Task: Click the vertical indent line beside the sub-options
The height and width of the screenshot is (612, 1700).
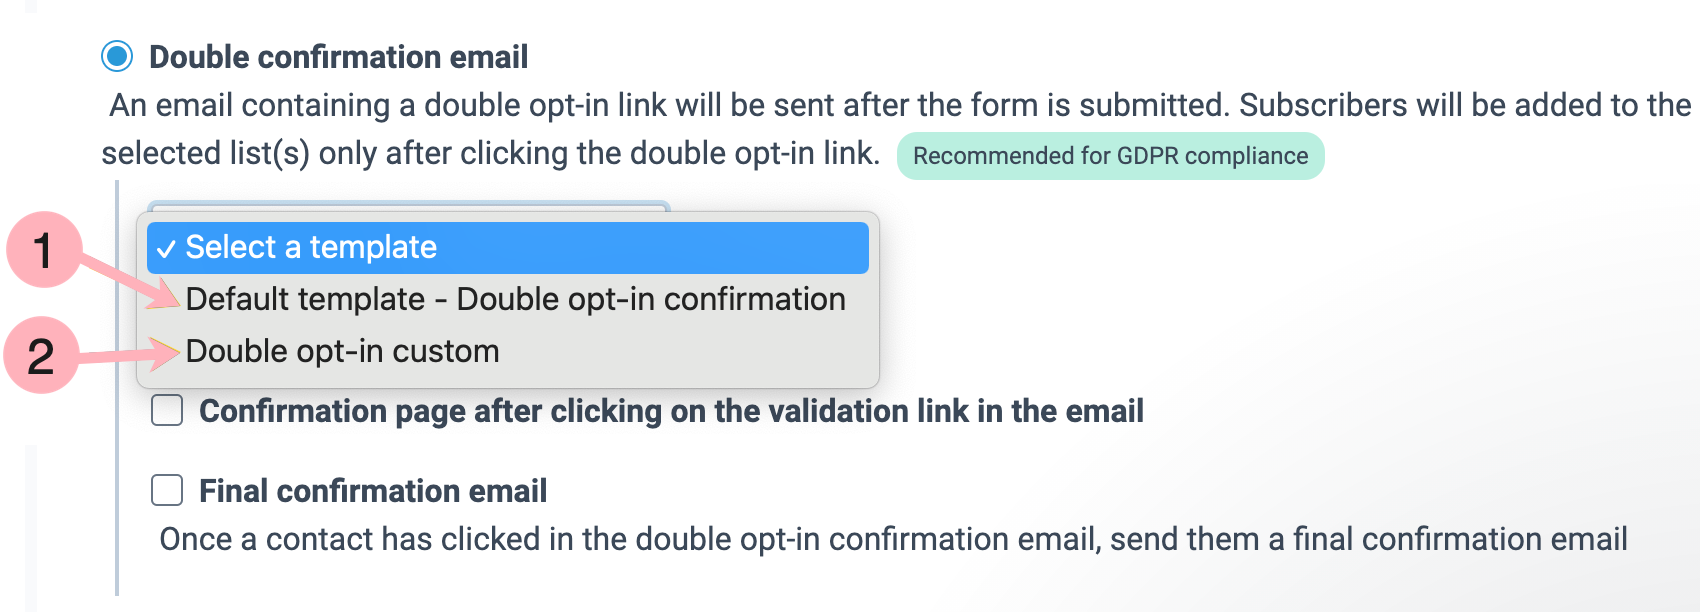Action: point(117,480)
